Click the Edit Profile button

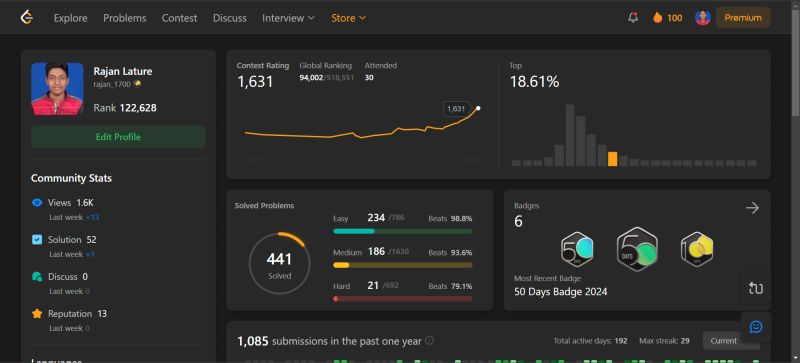click(118, 137)
